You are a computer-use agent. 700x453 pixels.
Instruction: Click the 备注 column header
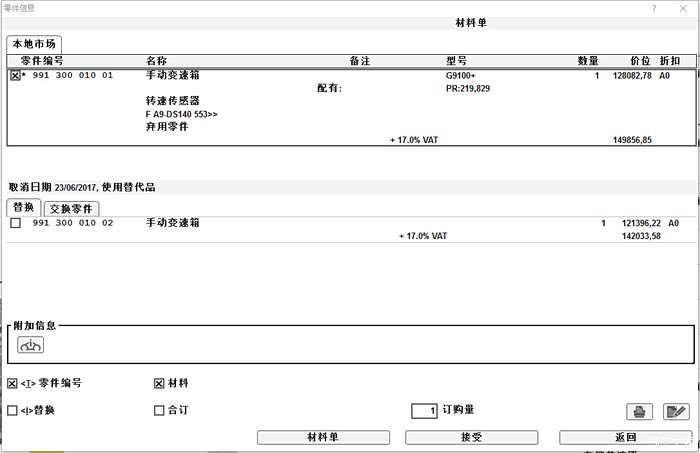tap(360, 61)
